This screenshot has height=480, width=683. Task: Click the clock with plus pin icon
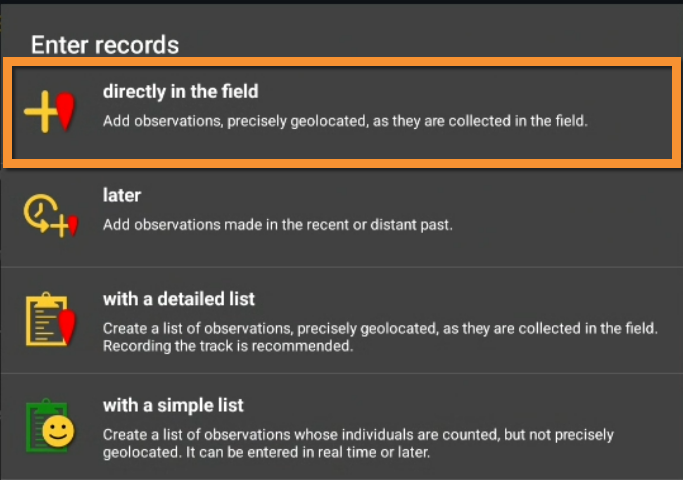click(x=50, y=213)
